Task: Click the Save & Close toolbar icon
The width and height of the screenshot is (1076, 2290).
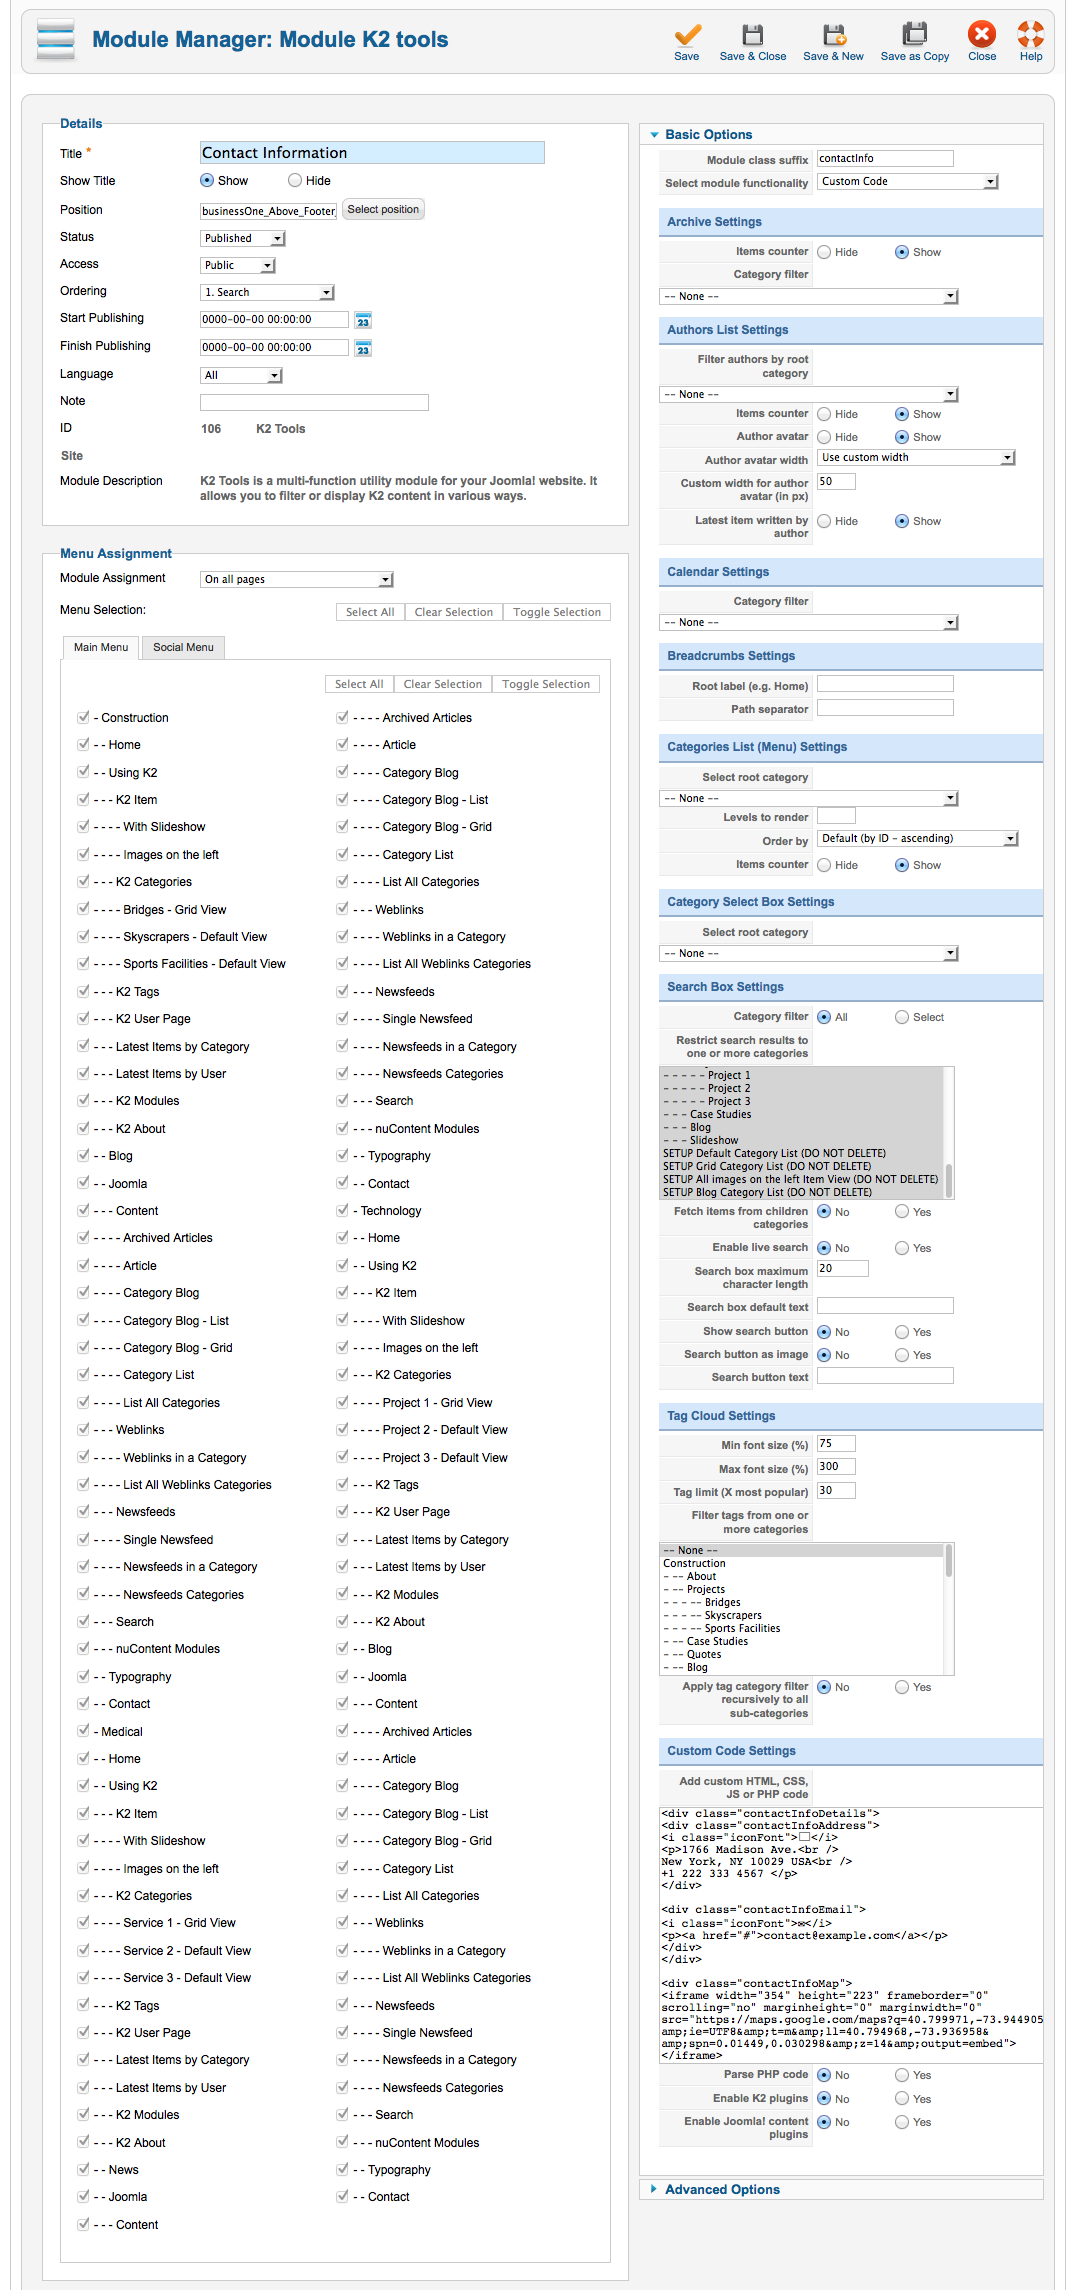Action: (753, 35)
